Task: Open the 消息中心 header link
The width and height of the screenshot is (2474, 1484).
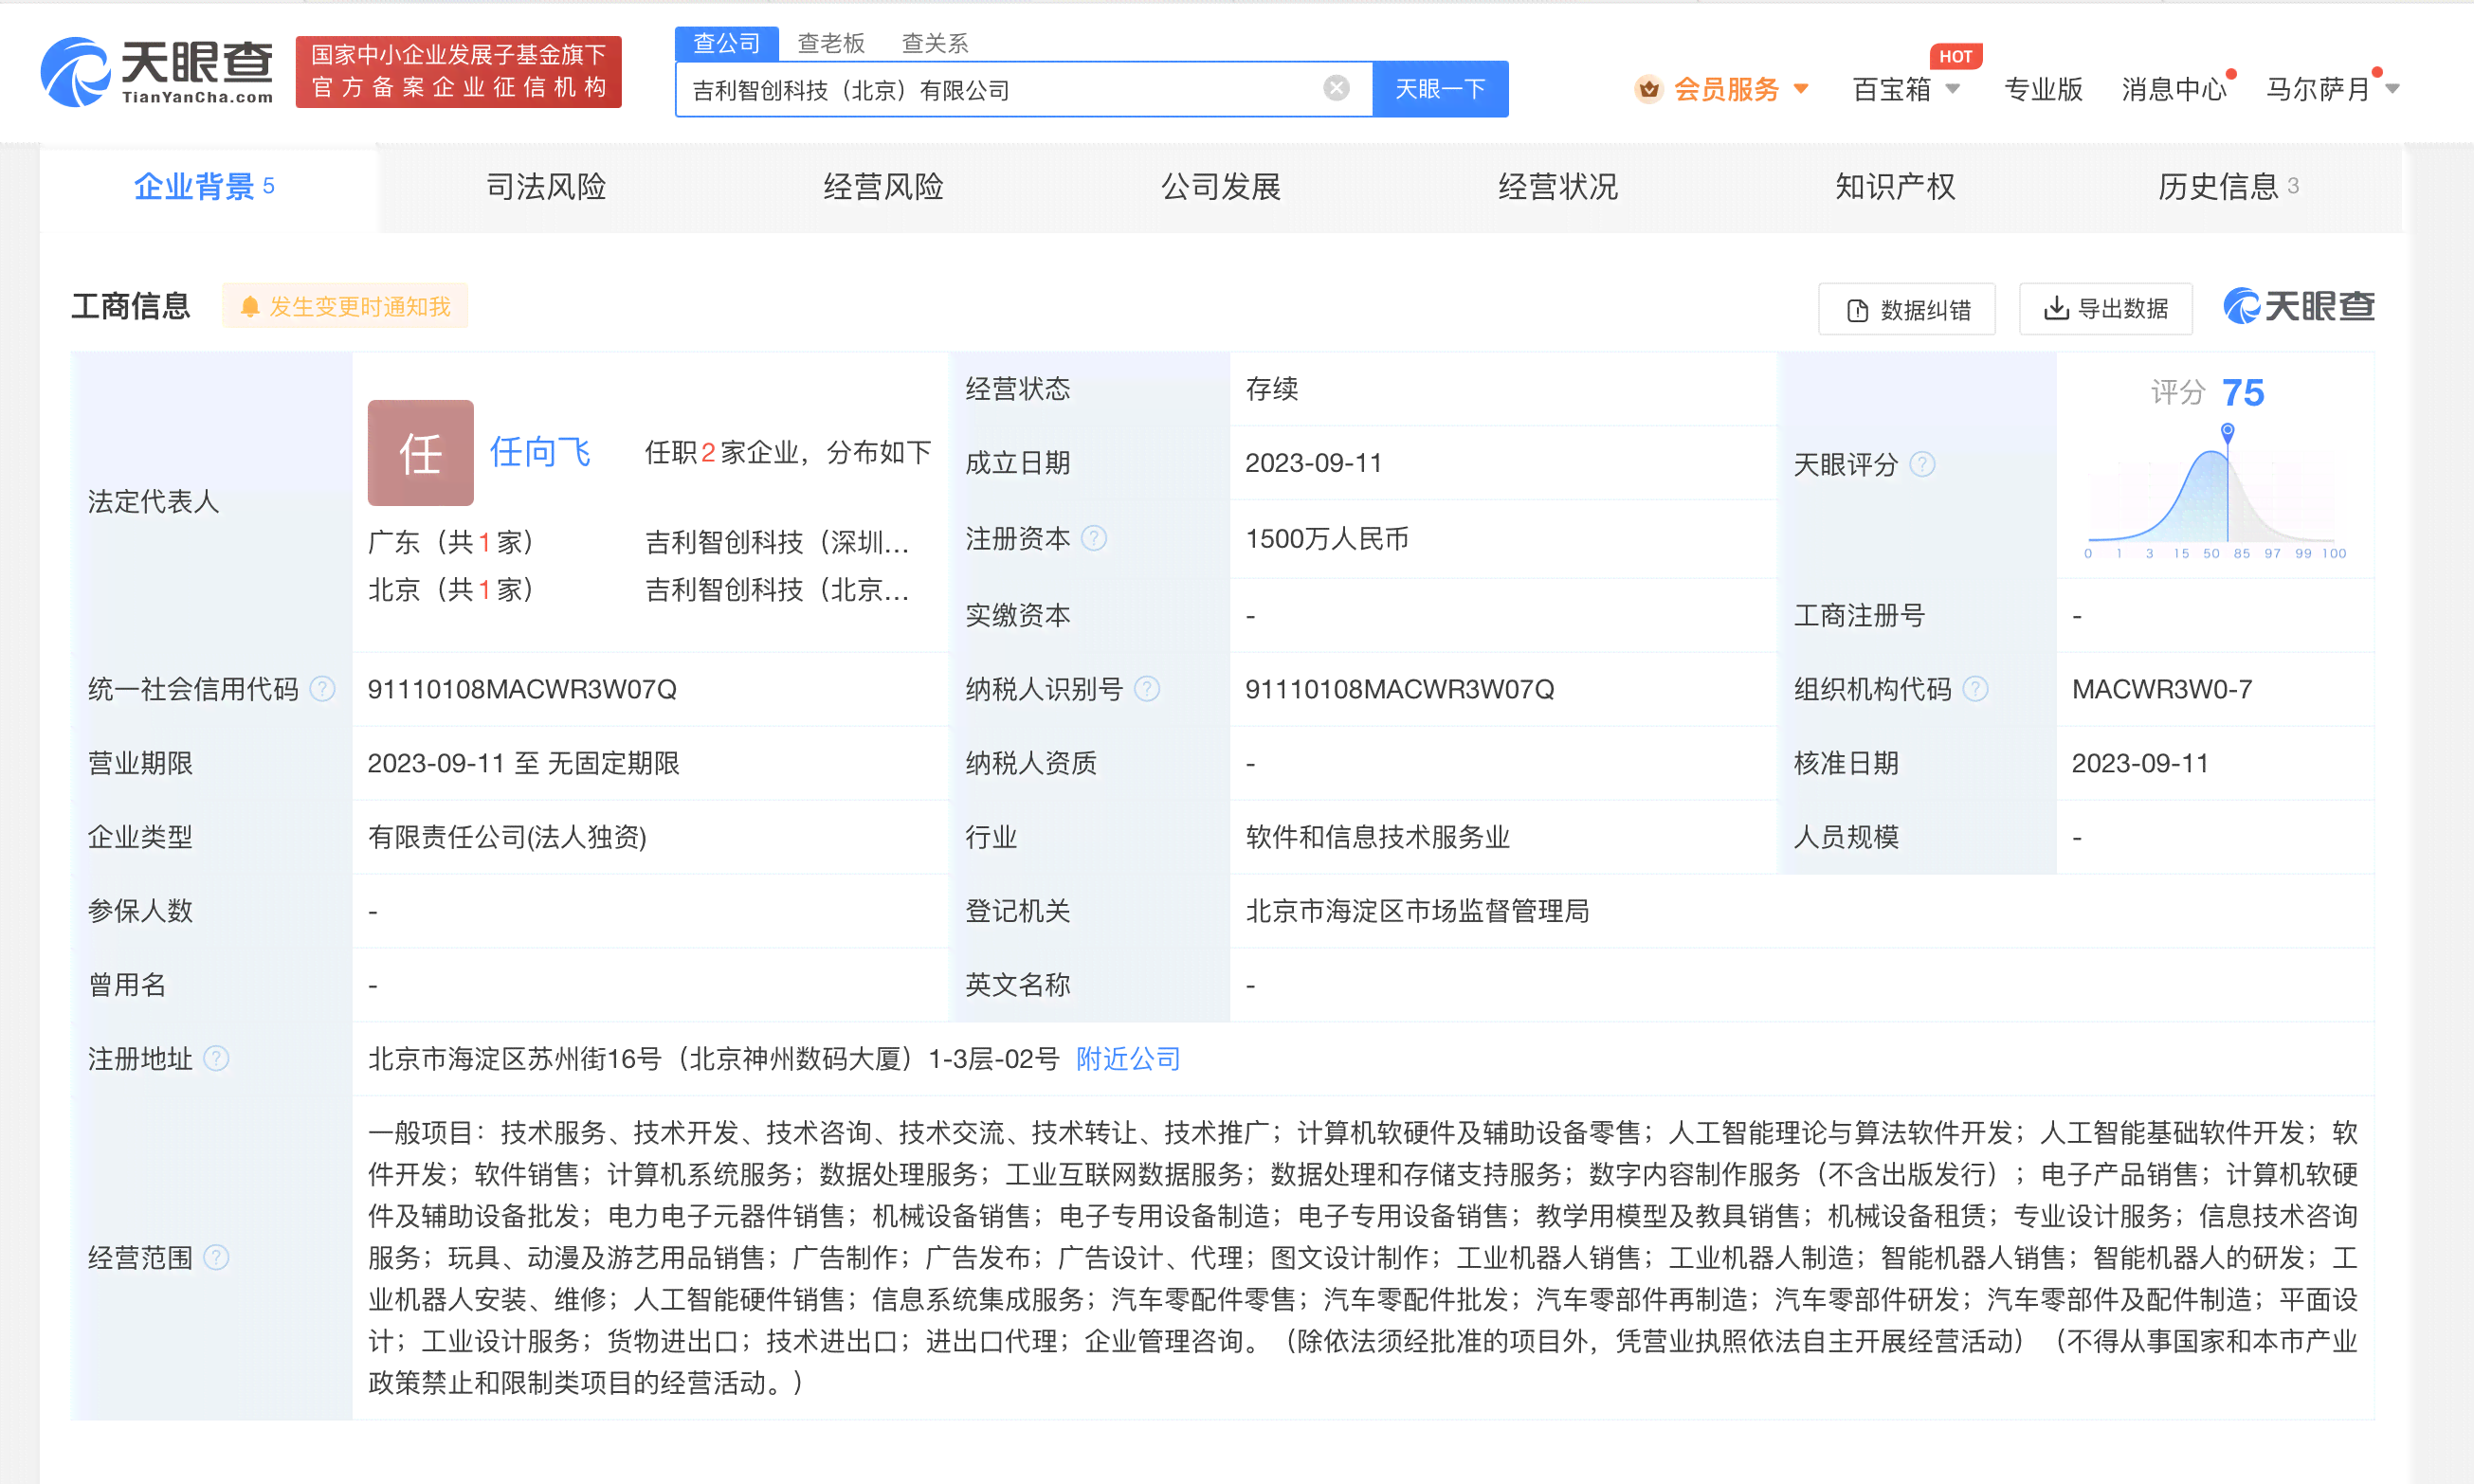Action: pyautogui.click(x=2174, y=89)
